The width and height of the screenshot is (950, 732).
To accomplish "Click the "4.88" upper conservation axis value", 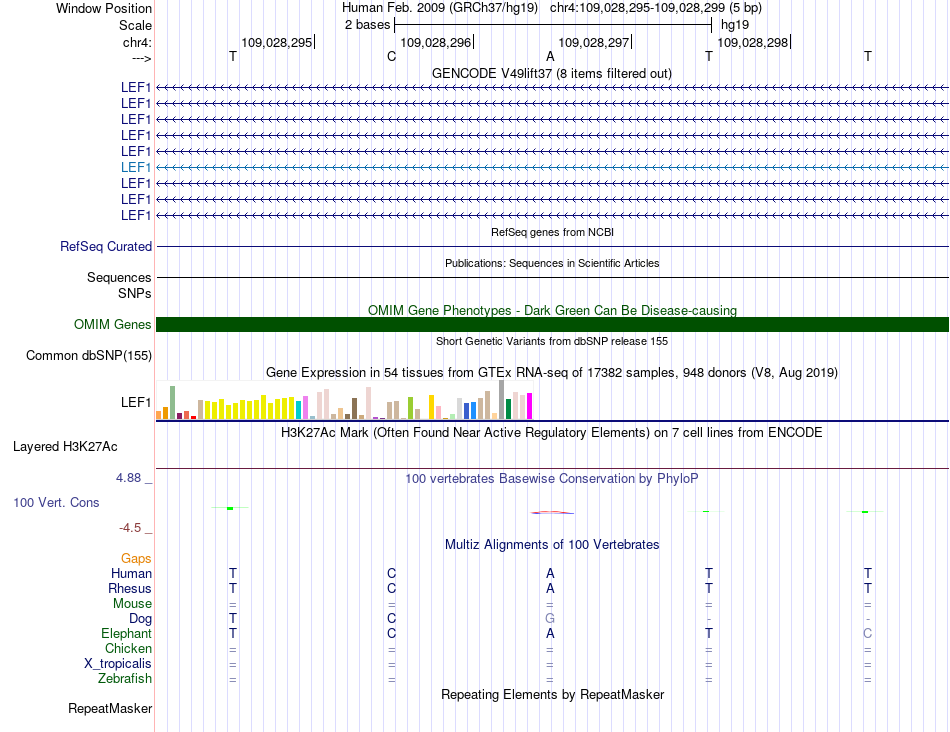I will pos(128,478).
